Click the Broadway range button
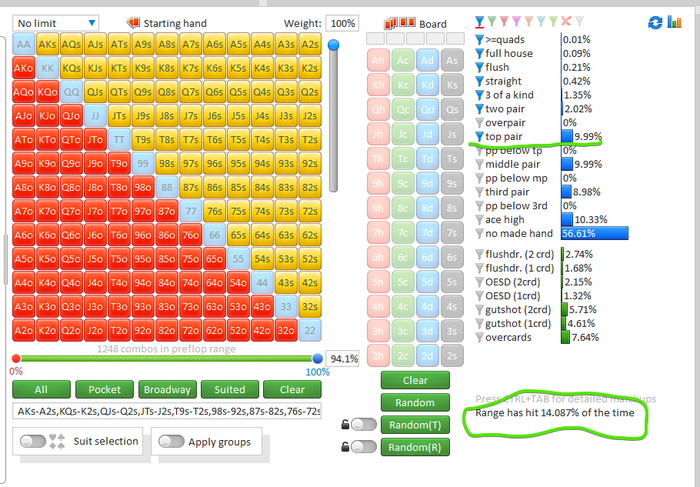Image resolution: width=700 pixels, height=487 pixels. 167,390
